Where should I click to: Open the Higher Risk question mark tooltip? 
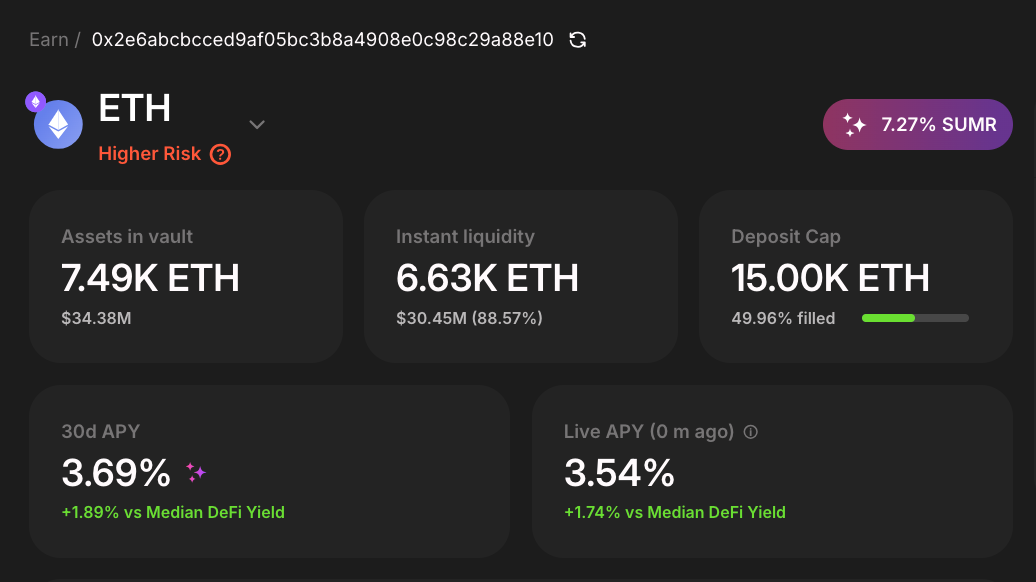click(x=221, y=154)
